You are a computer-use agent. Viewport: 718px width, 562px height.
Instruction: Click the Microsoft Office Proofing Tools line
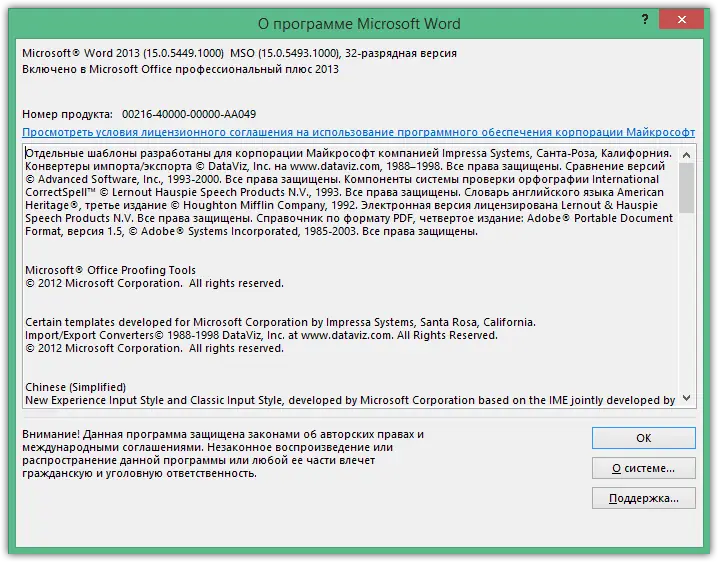pos(110,270)
